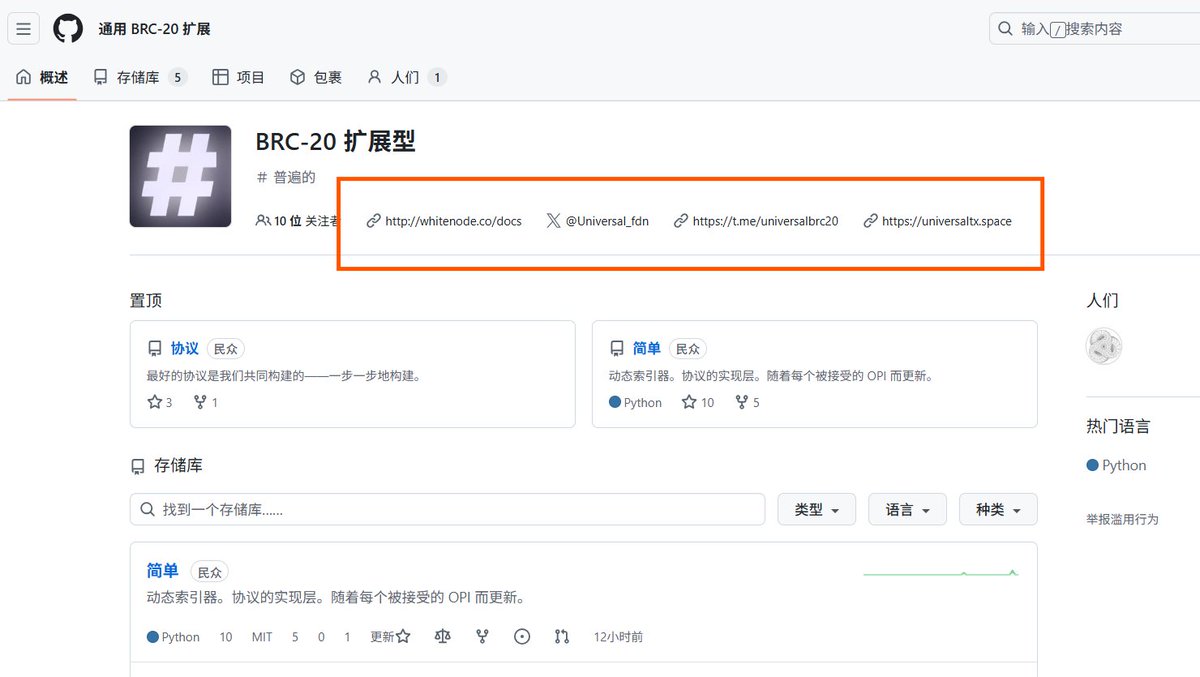Screen dimensions: 1200x677
Task: Open the 存储库 tab
Action: (x=139, y=77)
